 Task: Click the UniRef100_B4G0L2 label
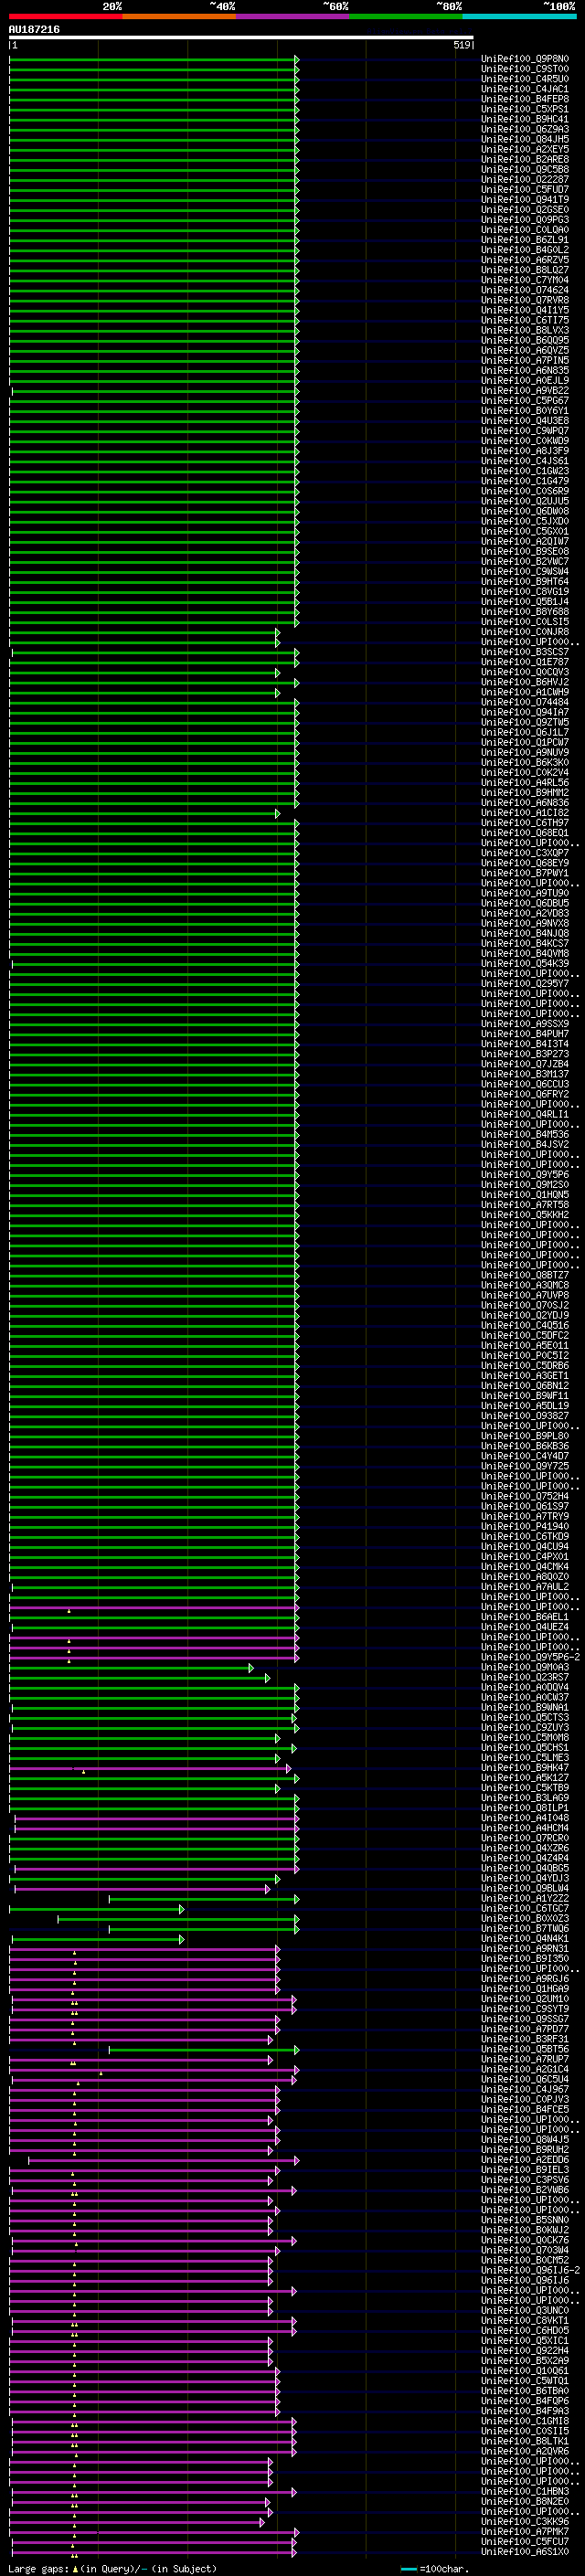click(524, 250)
